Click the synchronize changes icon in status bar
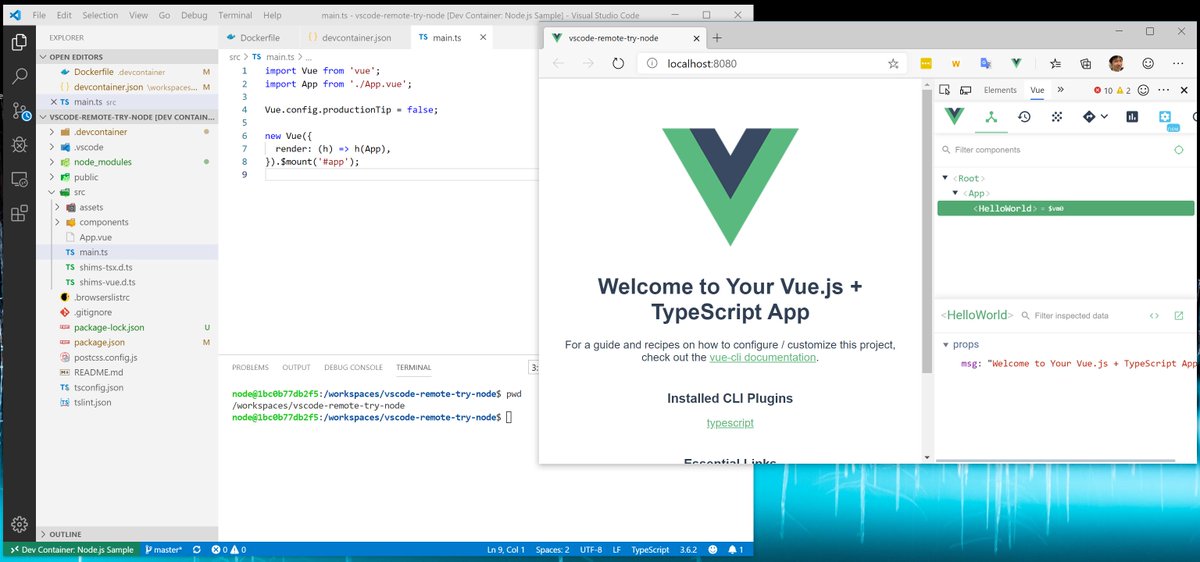This screenshot has width=1200, height=562. pyautogui.click(x=196, y=550)
